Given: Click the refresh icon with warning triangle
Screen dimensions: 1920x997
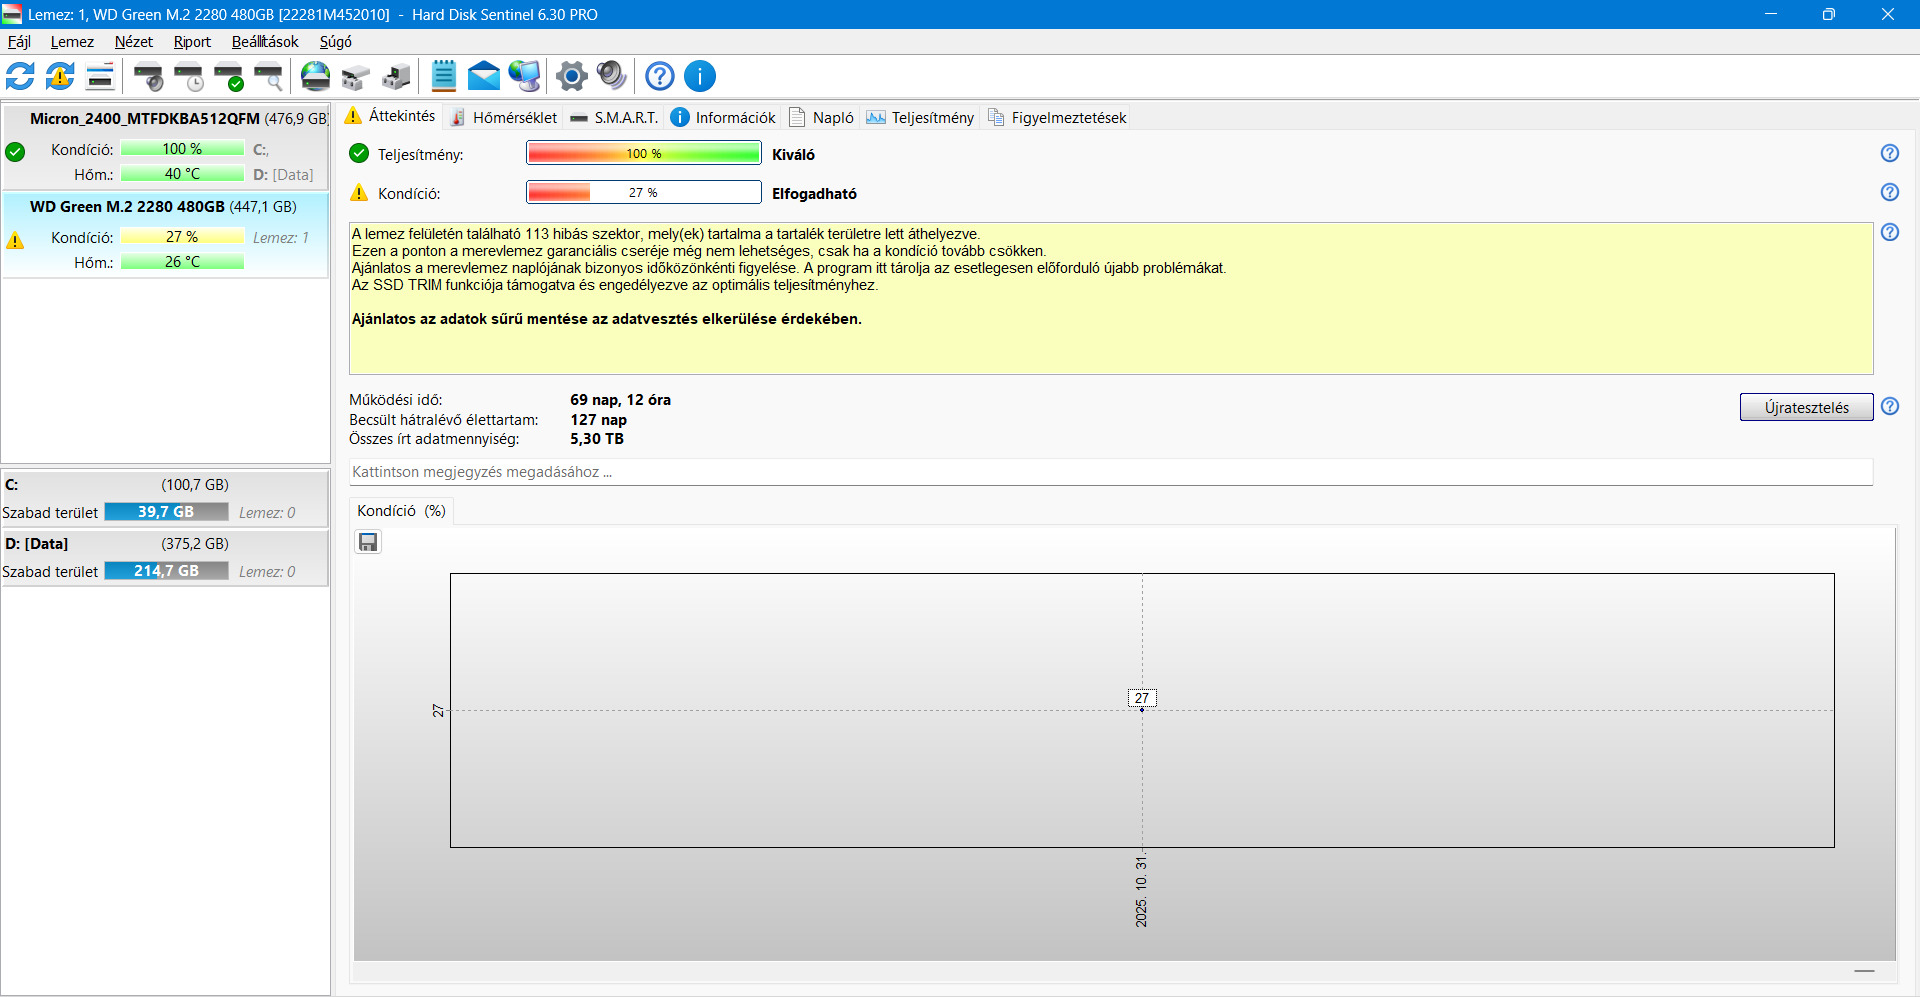Looking at the screenshot, I should tap(60, 76).
